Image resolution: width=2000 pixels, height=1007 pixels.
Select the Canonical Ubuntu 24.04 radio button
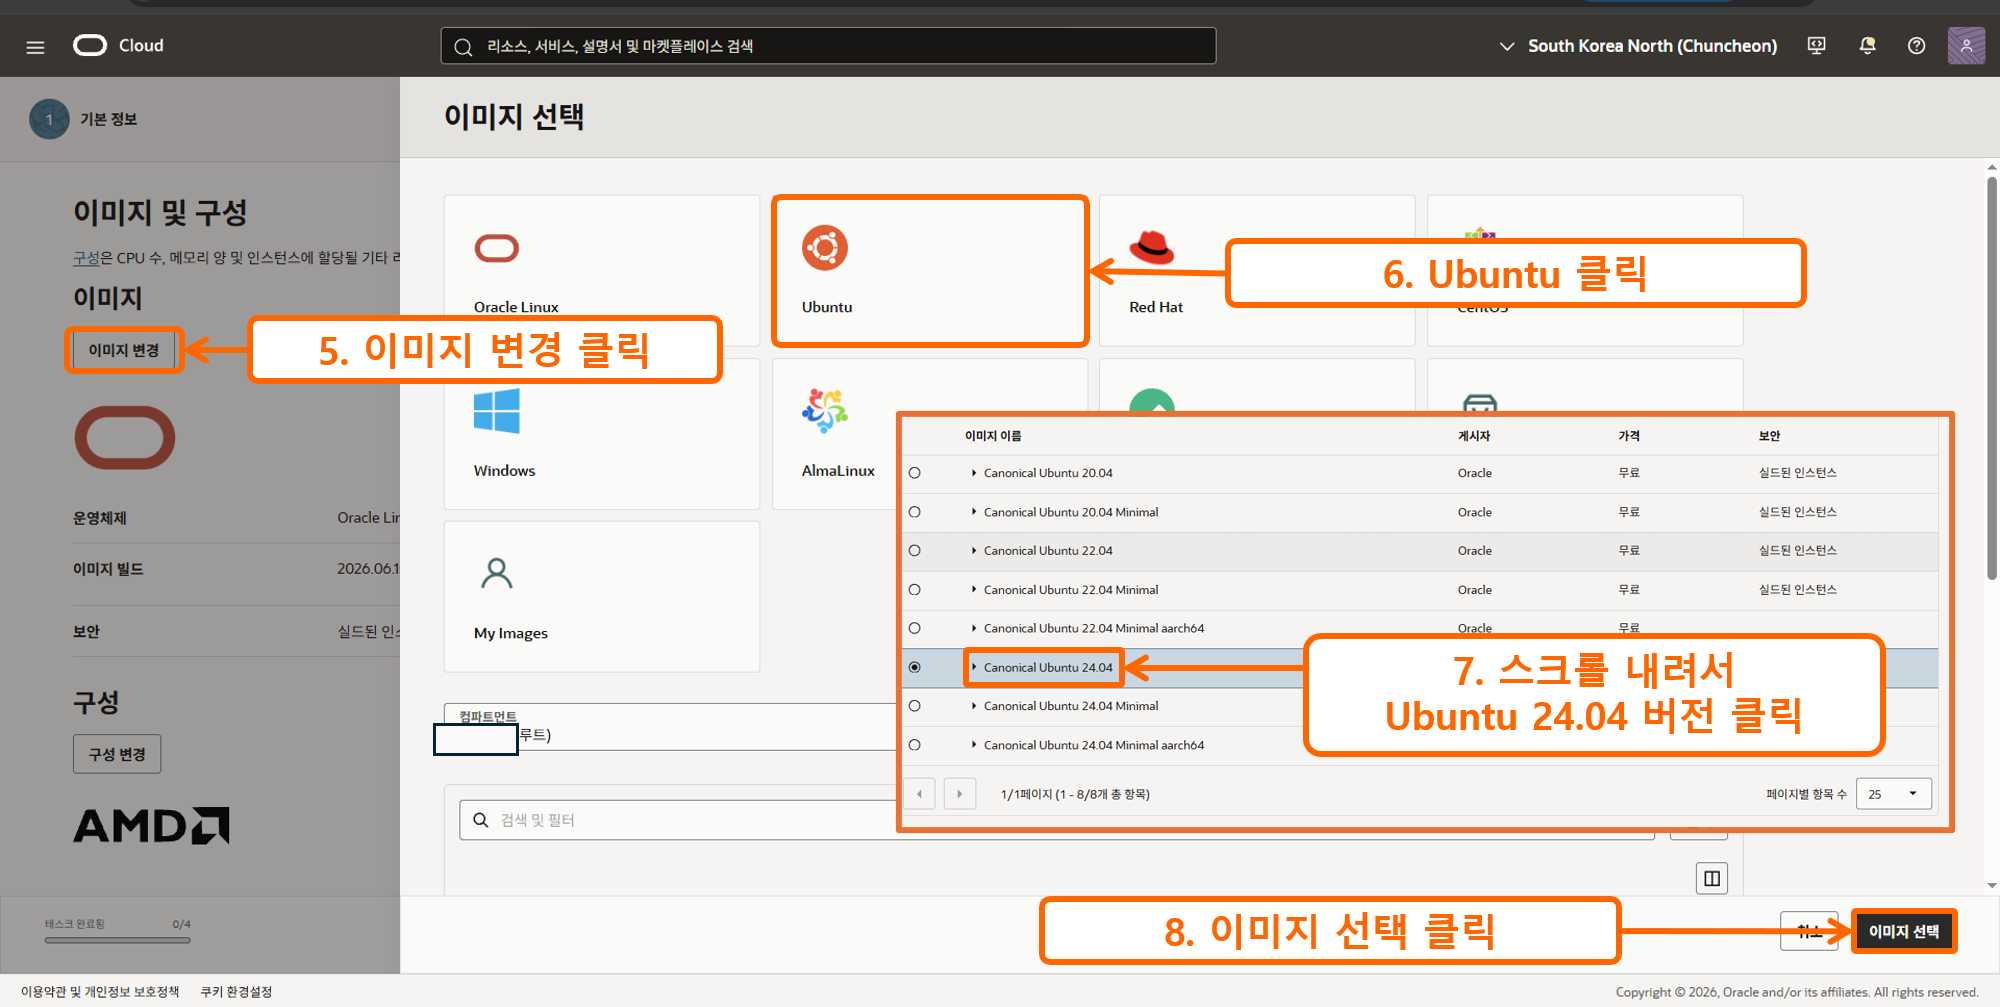pos(915,667)
